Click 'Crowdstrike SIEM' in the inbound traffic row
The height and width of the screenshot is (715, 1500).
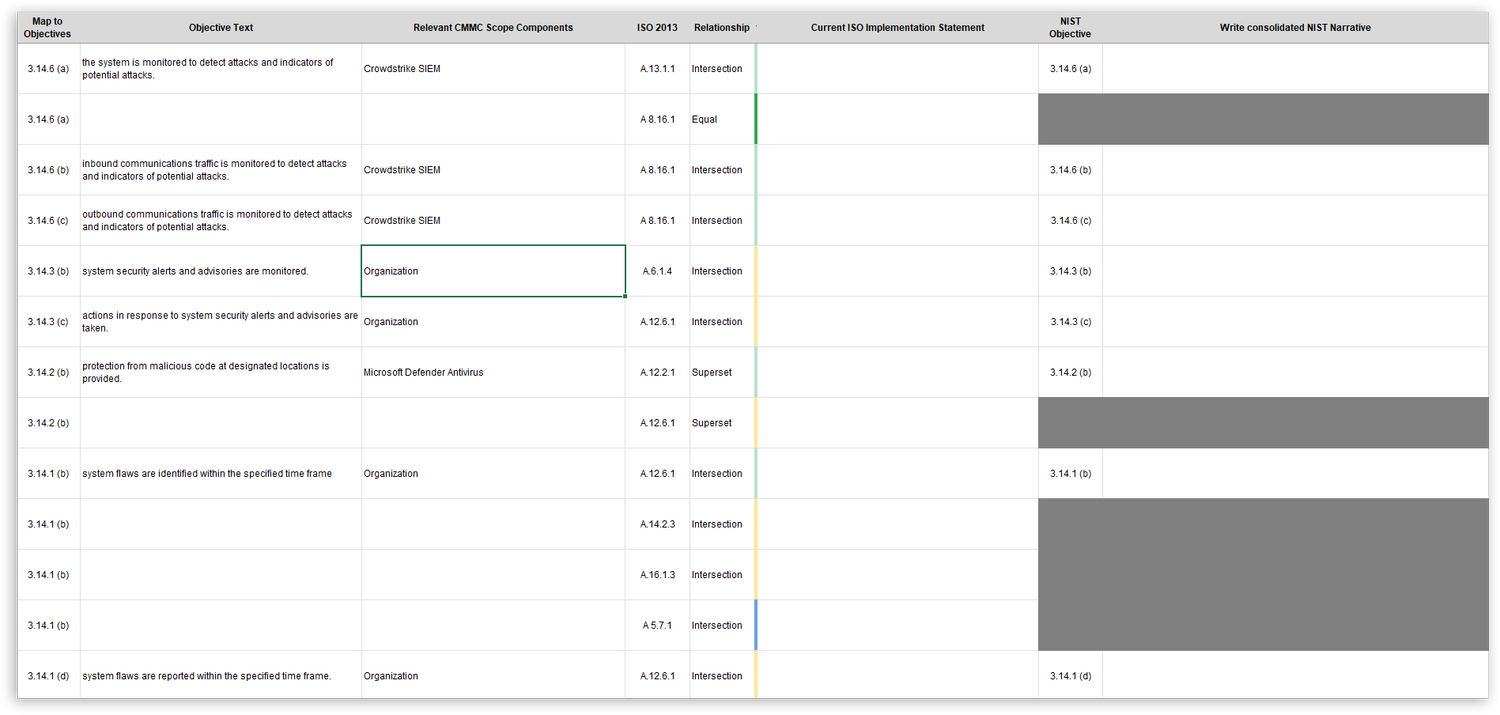(x=493, y=170)
